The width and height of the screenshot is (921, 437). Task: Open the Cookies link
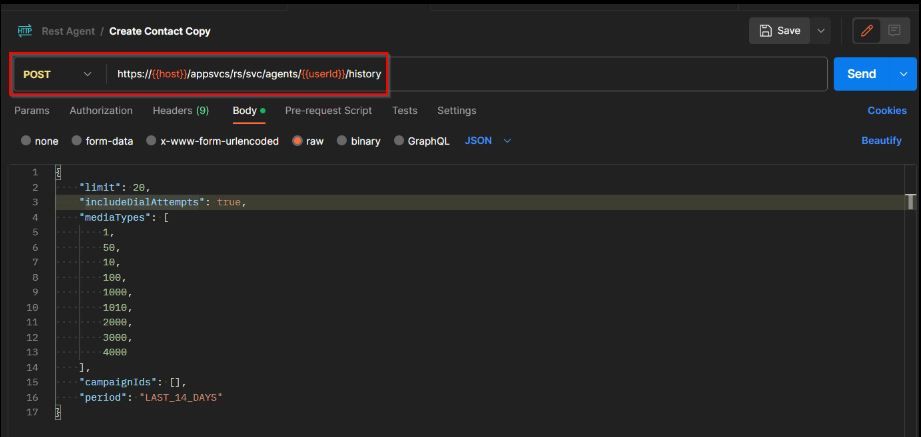(x=887, y=110)
